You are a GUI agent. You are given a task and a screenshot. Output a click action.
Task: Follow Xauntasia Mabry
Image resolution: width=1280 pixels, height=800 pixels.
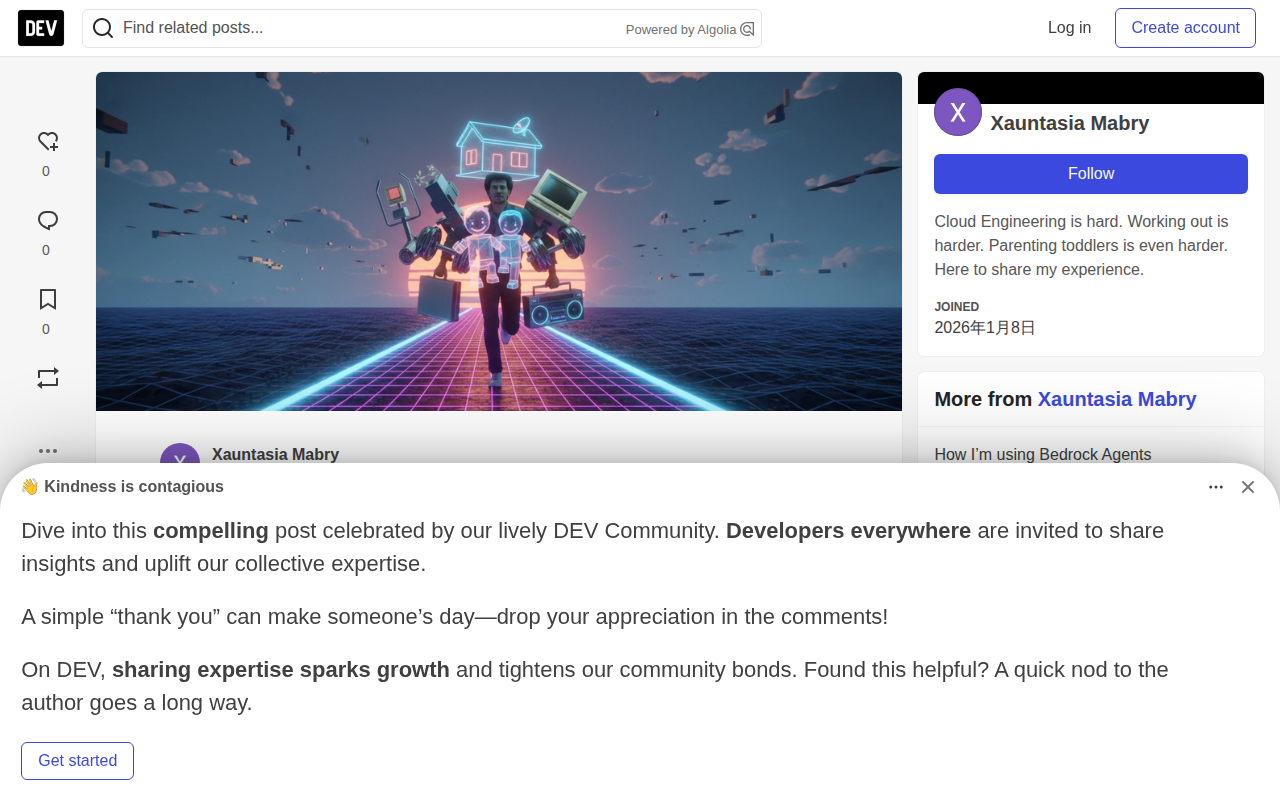coord(1091,174)
